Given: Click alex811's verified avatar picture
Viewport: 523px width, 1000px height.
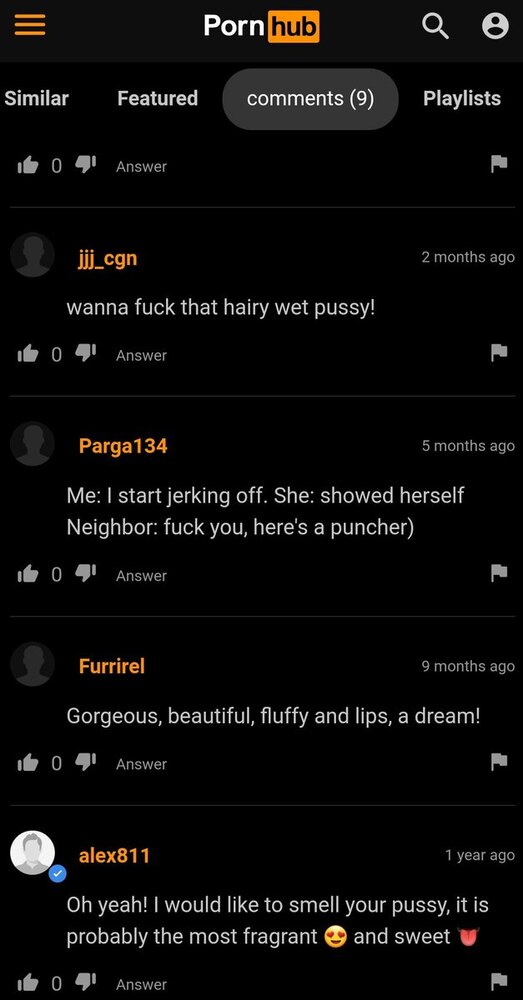Looking at the screenshot, I should coord(33,853).
